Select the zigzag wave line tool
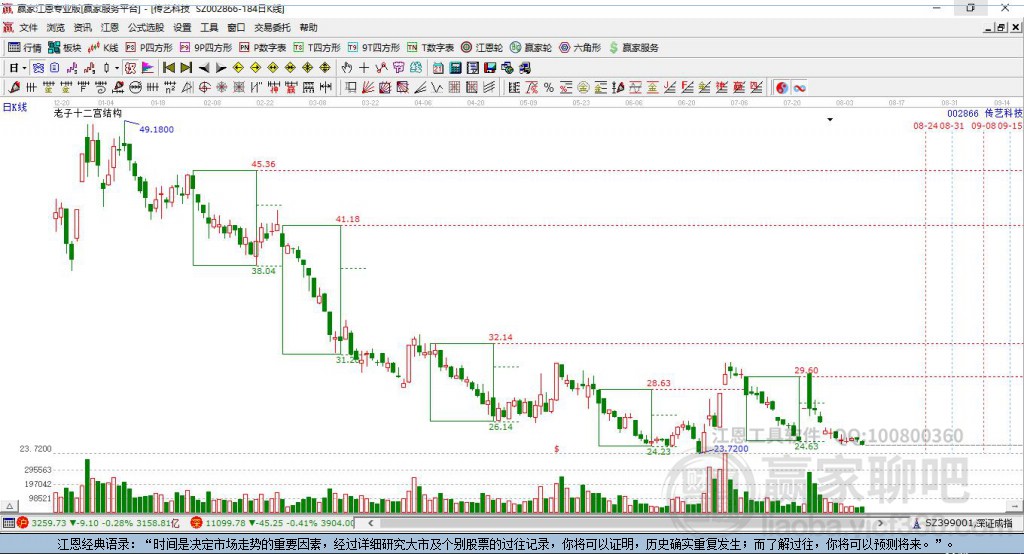Screen dimensions: 1024x554 tap(436, 88)
